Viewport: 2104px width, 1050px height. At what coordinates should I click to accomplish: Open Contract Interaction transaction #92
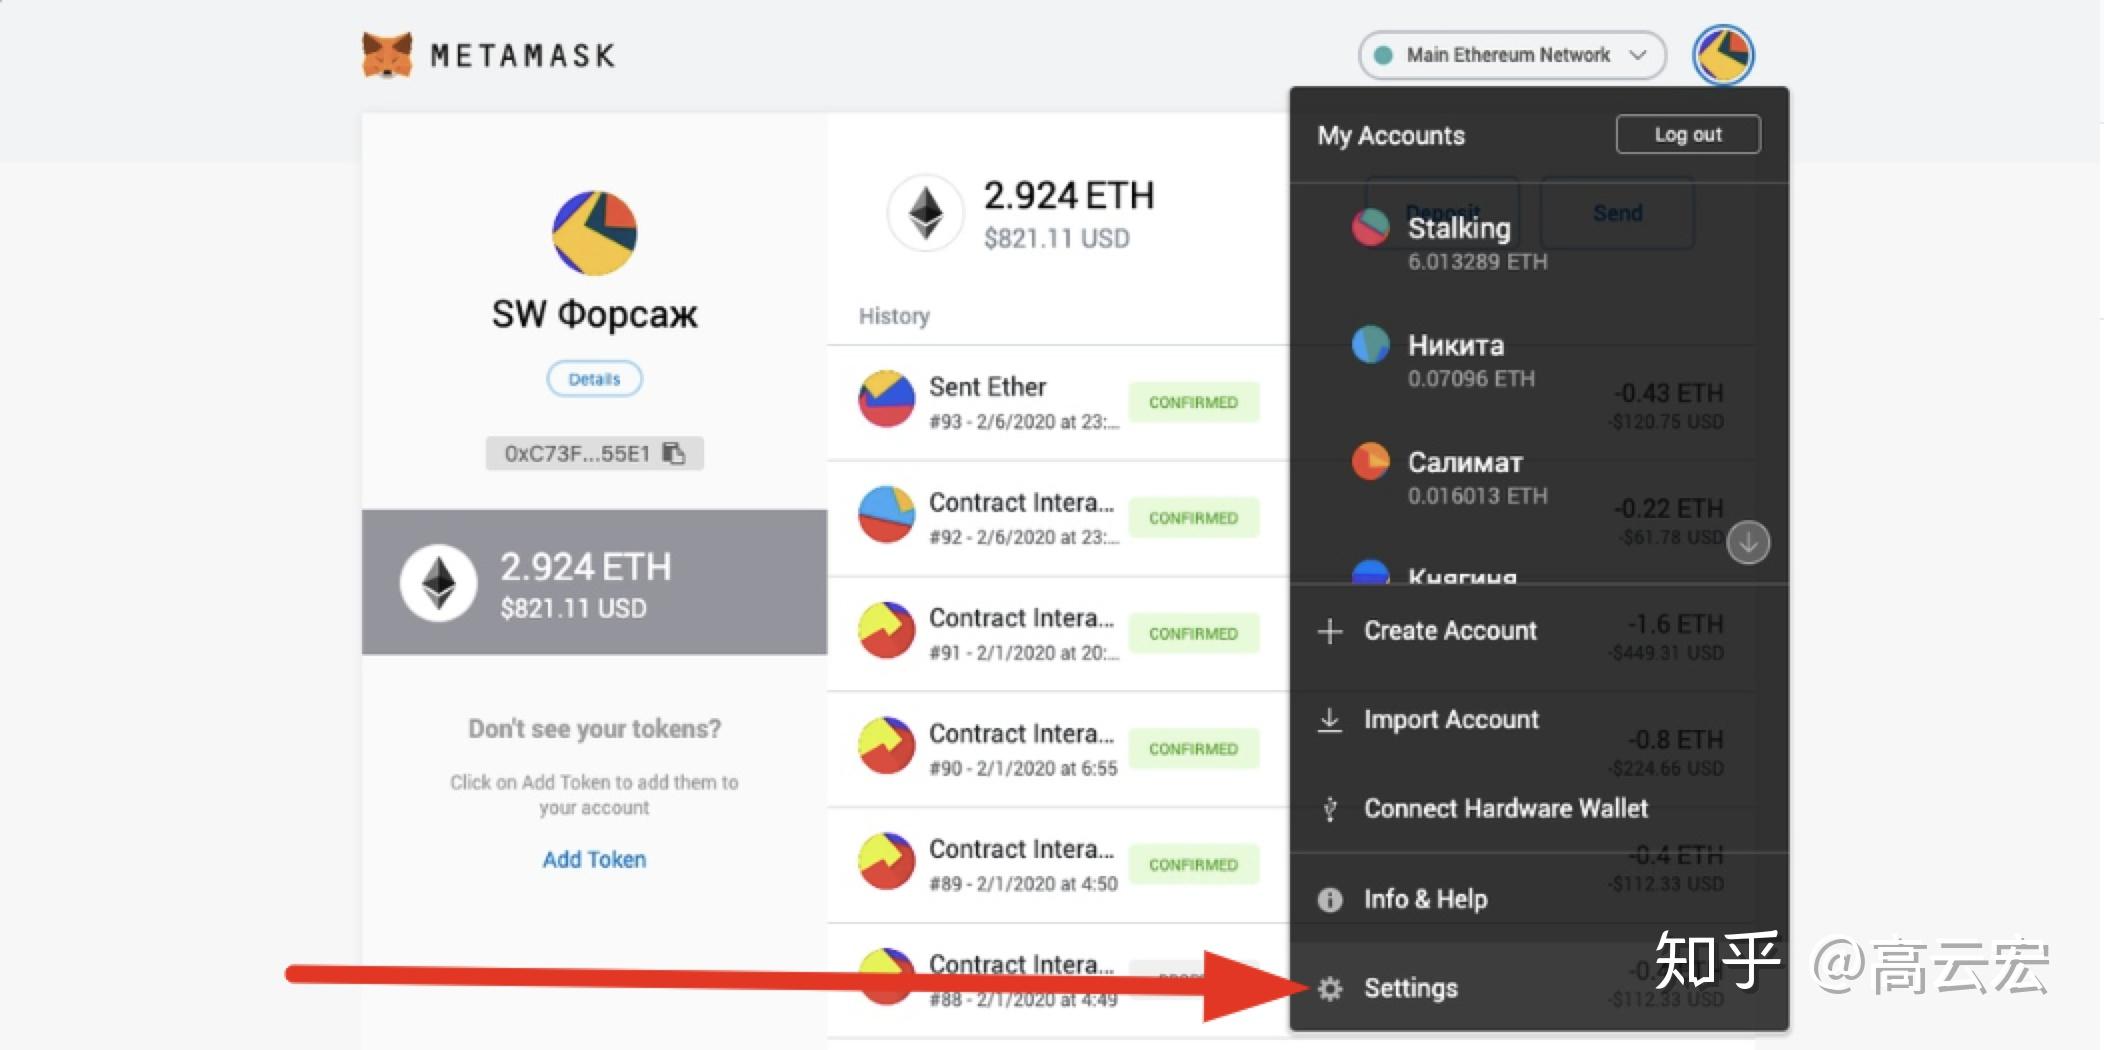[x=1058, y=518]
